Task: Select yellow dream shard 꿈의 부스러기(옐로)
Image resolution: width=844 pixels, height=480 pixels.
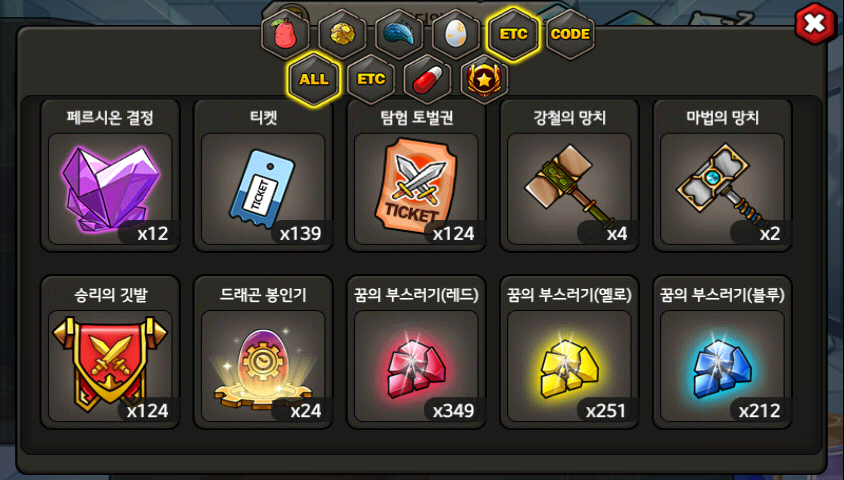Action: click(x=569, y=352)
